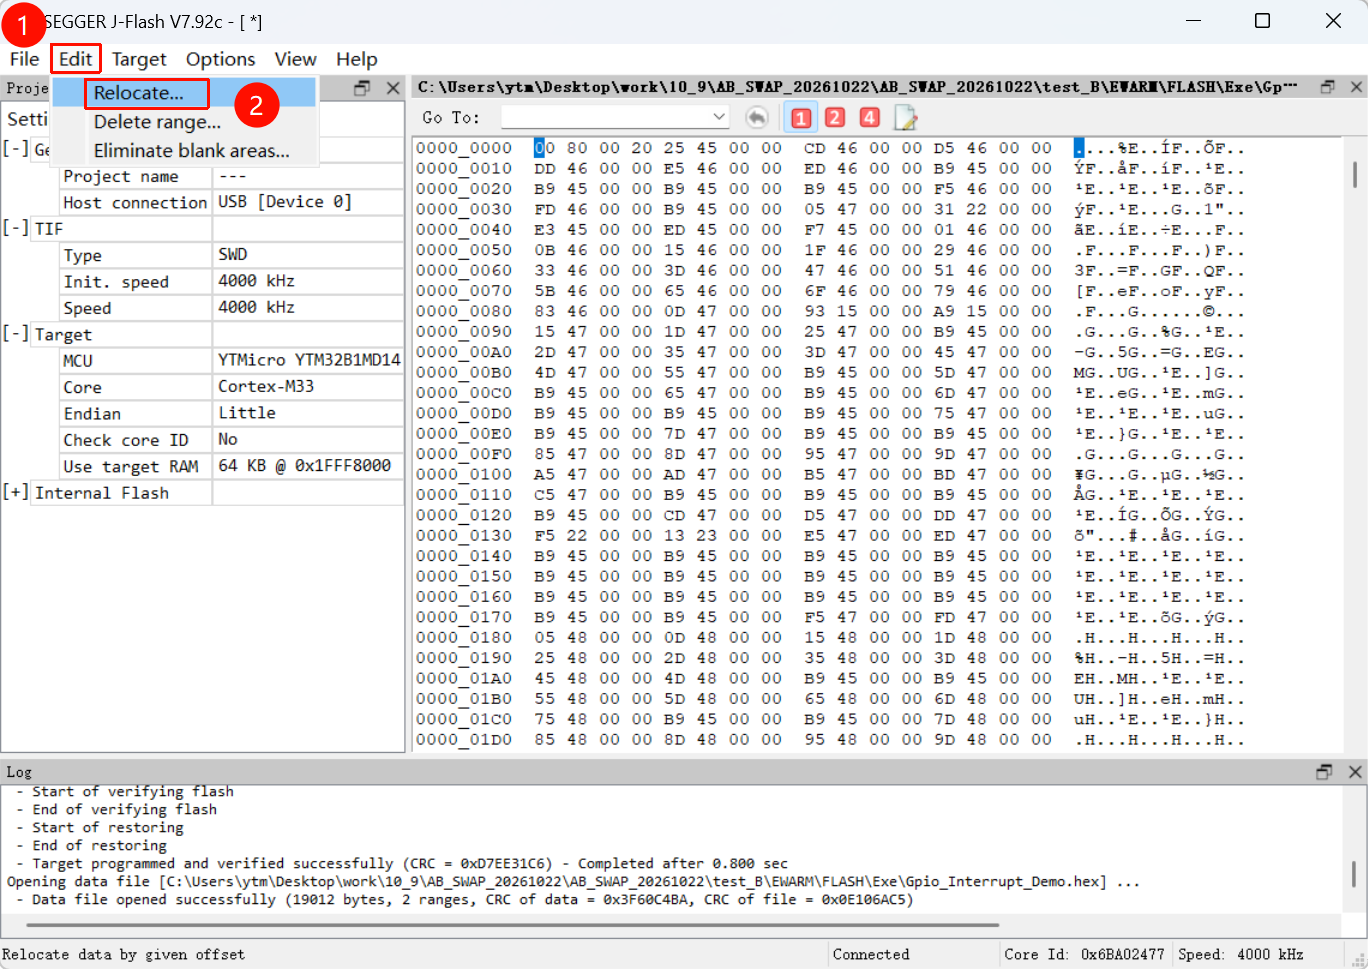Select the Host connection value 'USB [Device 0]'

[308, 202]
